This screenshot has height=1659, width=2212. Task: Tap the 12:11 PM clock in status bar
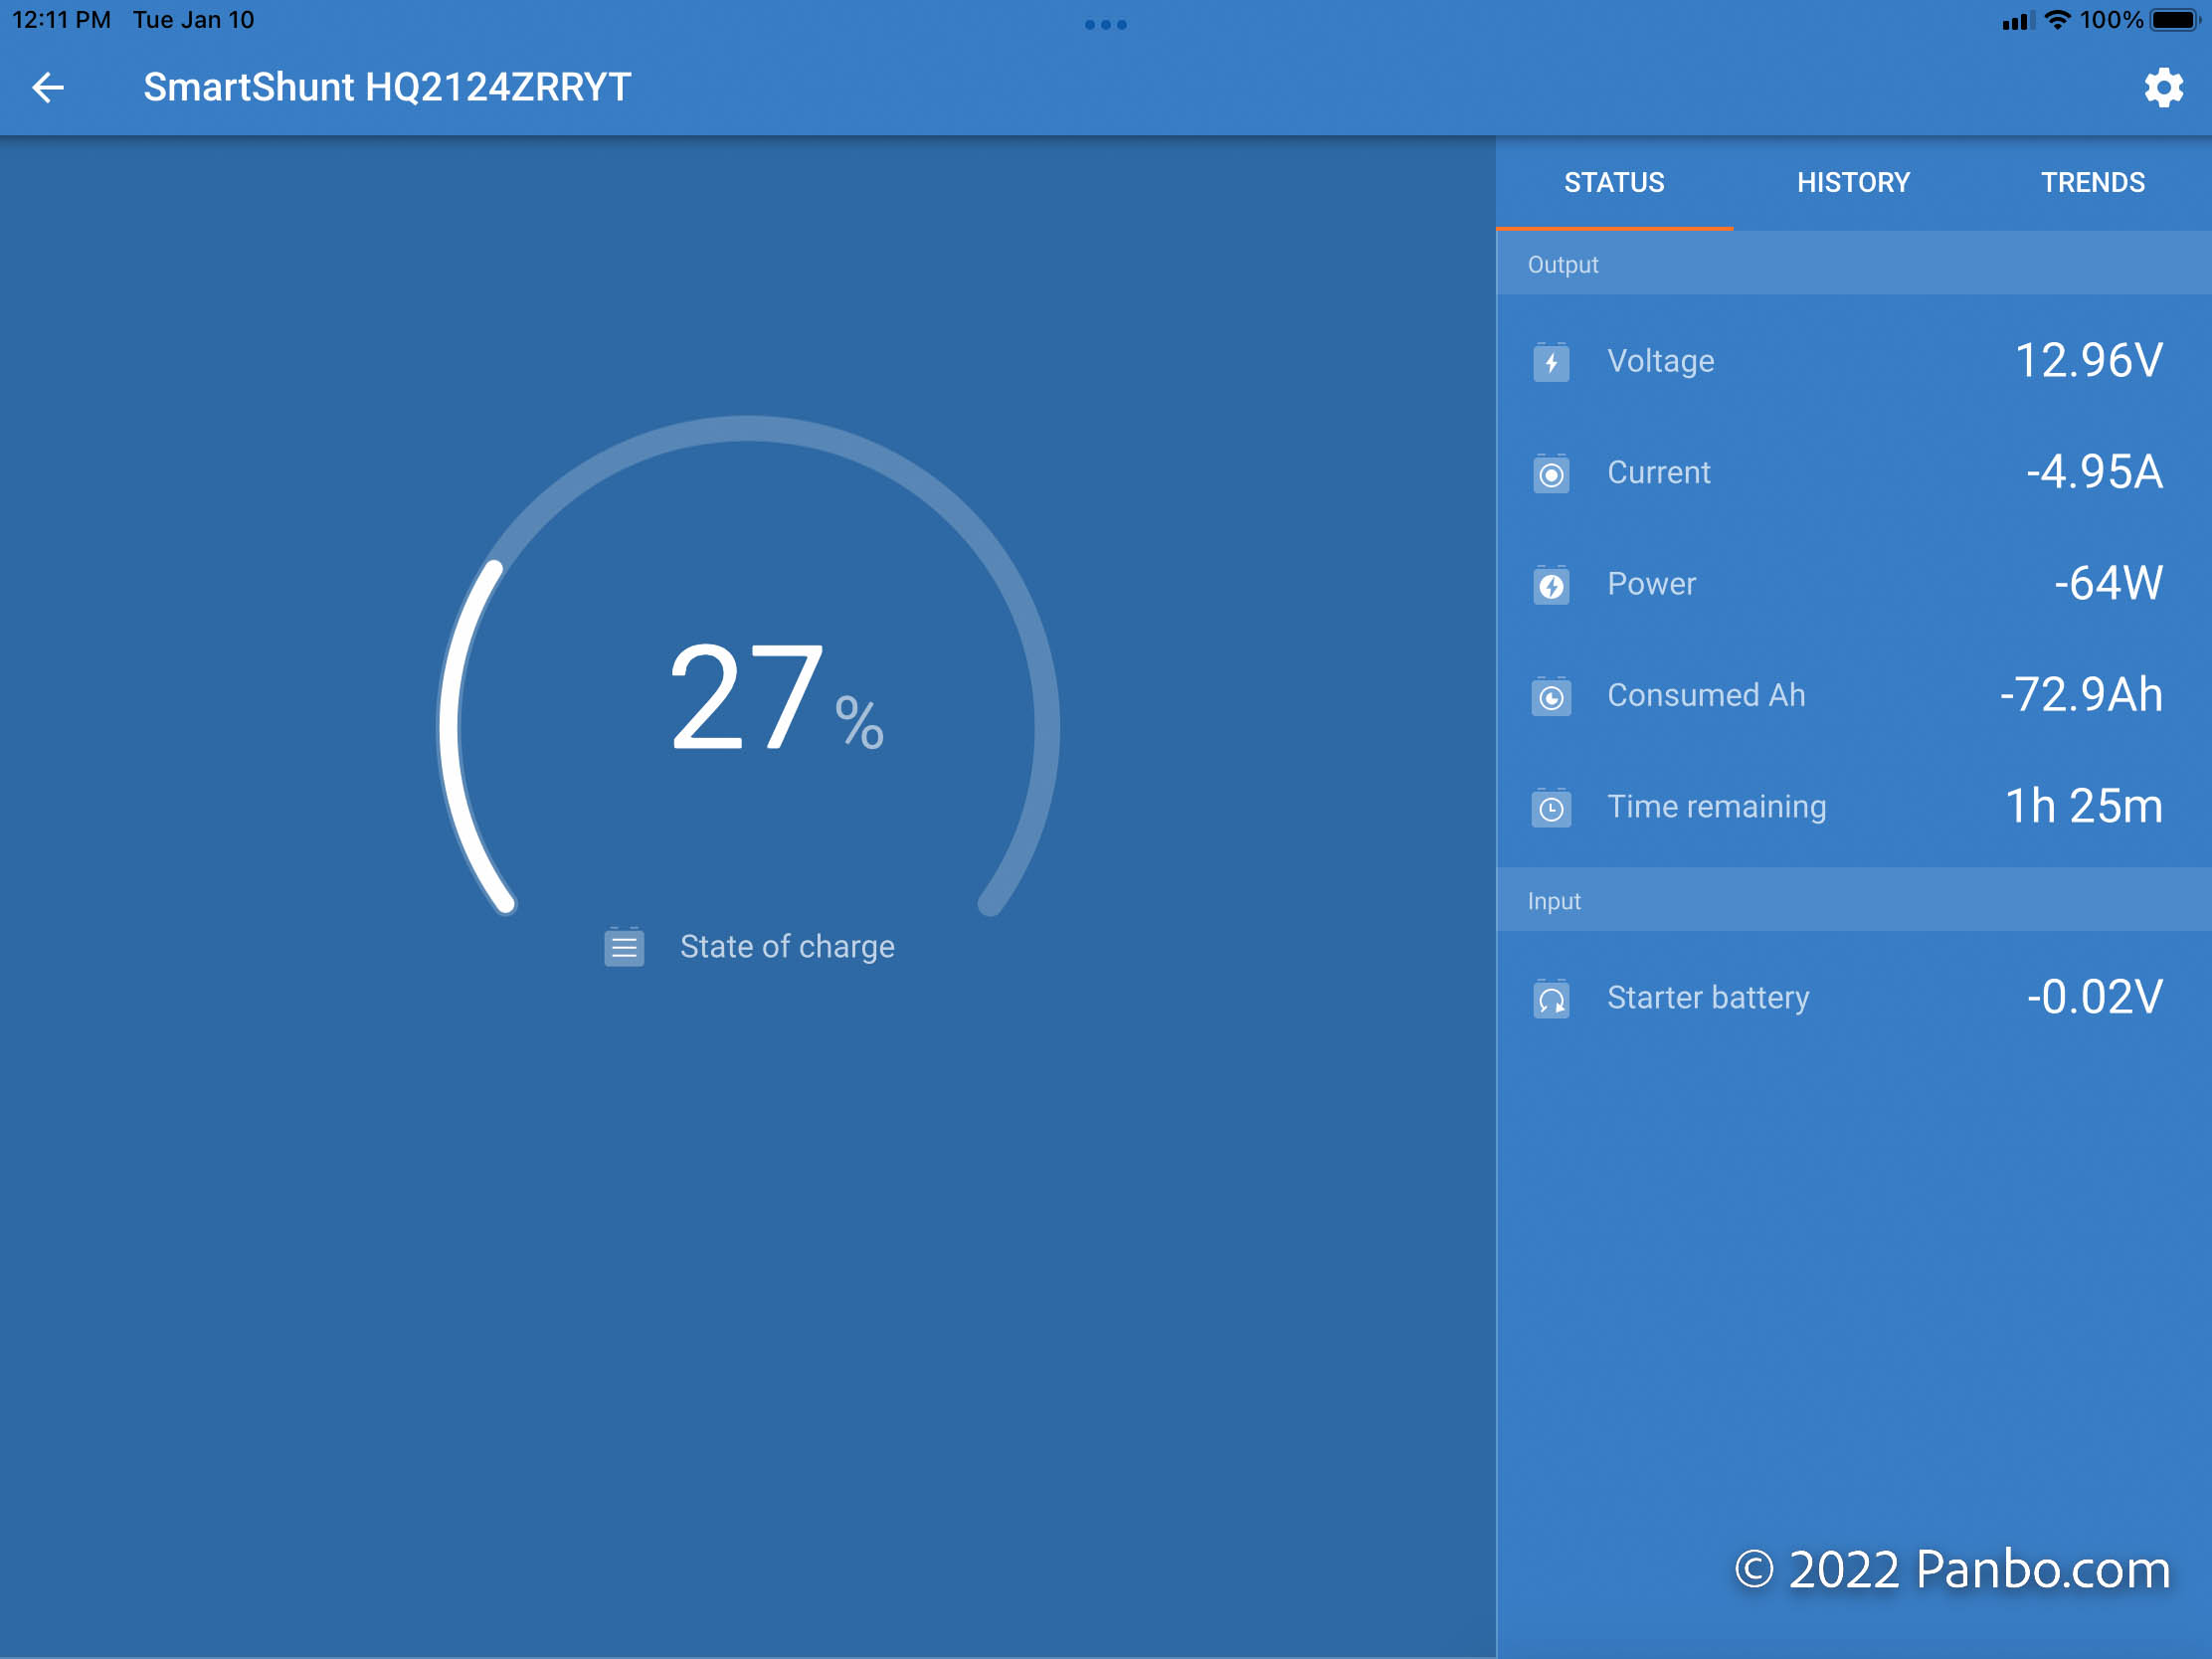[x=61, y=20]
